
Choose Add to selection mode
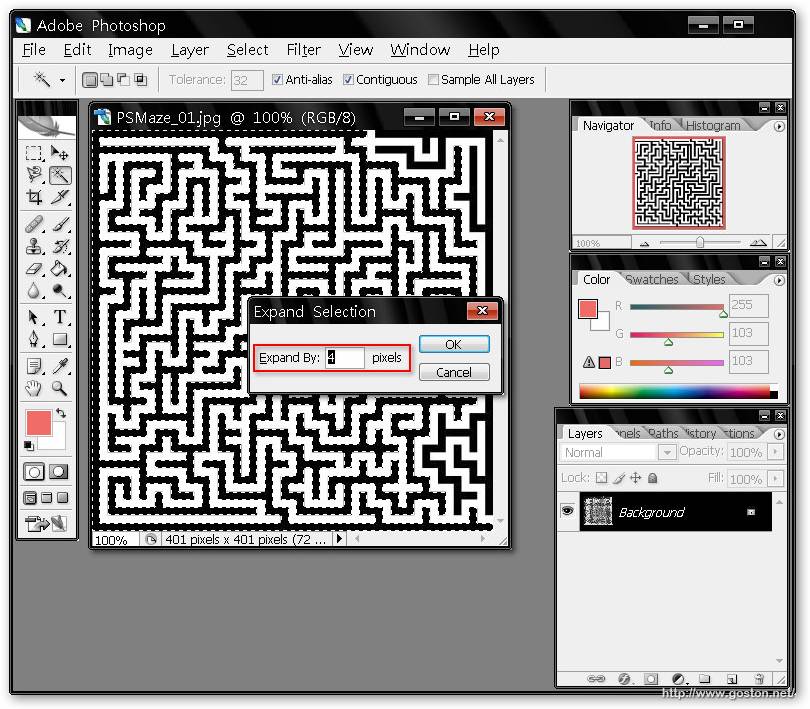106,80
